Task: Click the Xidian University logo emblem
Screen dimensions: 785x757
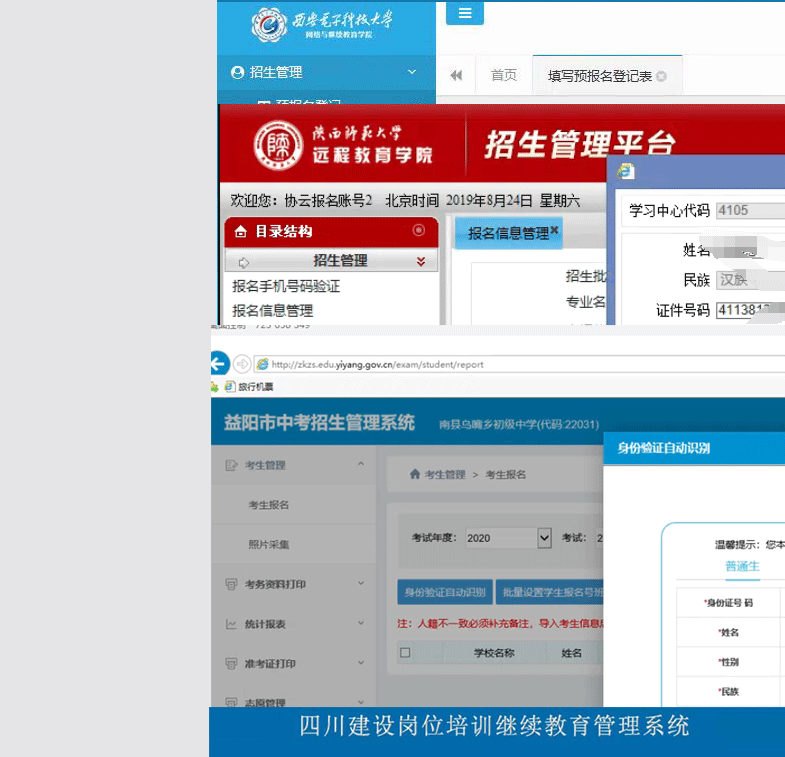Action: [269, 25]
